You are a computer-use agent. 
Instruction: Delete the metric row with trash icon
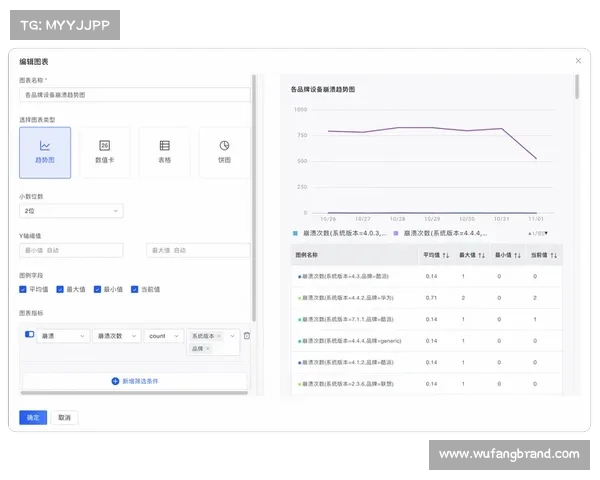(x=247, y=336)
